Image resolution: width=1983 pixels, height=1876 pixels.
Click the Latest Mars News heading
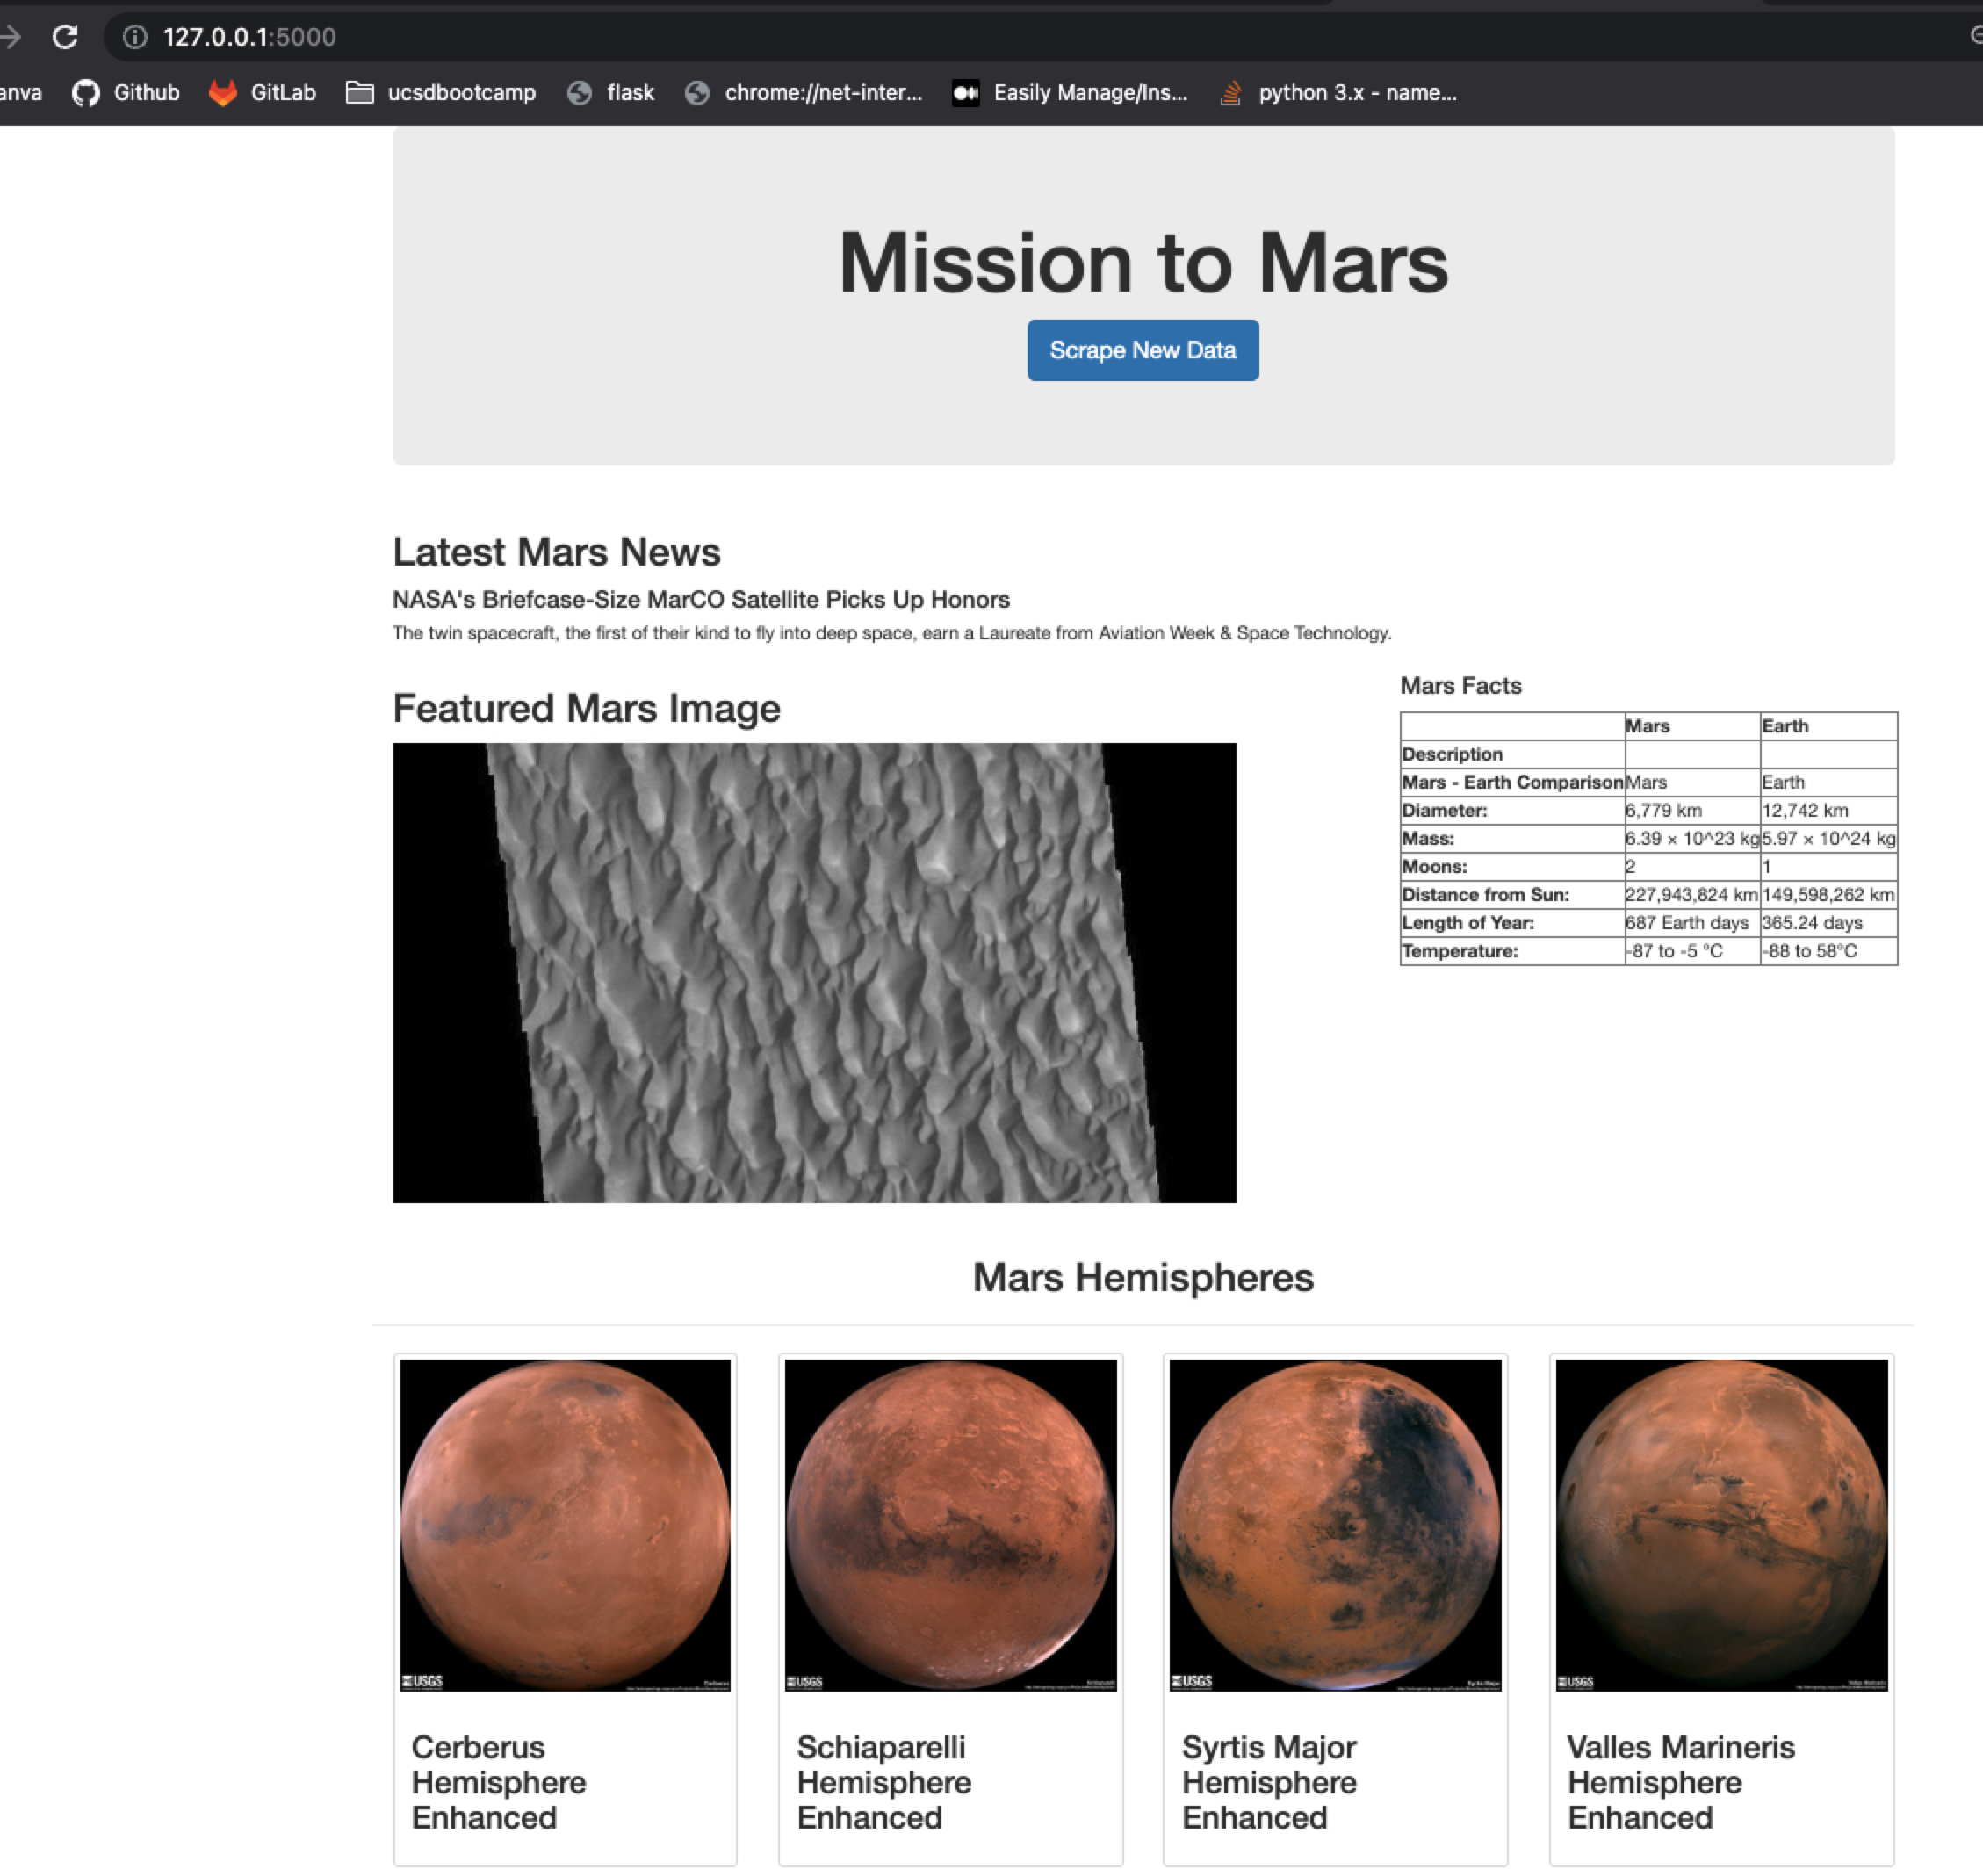click(556, 552)
